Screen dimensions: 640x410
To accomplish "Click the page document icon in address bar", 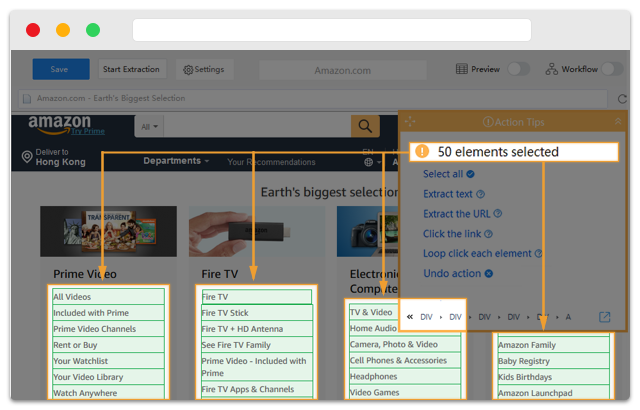I will pos(27,98).
